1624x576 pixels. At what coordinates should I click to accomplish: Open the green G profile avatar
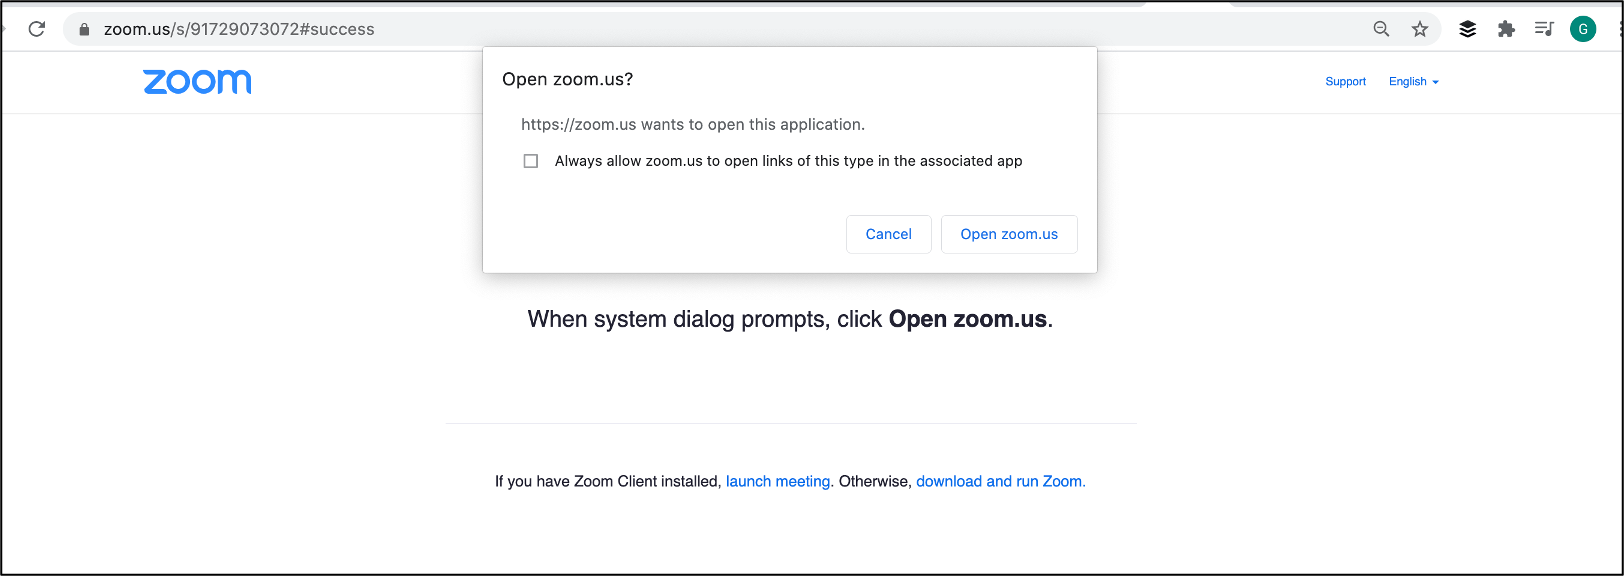pyautogui.click(x=1583, y=29)
